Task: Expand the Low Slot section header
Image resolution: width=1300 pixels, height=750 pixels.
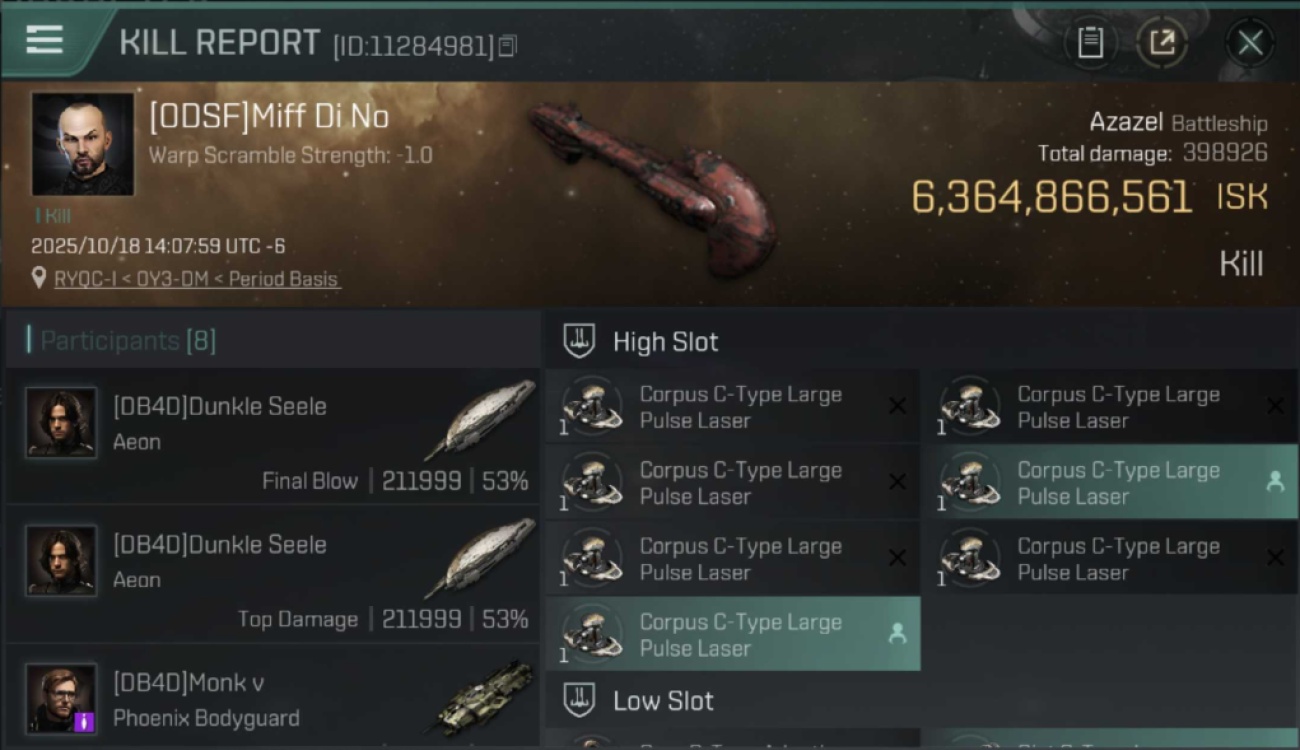Action: pos(920,701)
